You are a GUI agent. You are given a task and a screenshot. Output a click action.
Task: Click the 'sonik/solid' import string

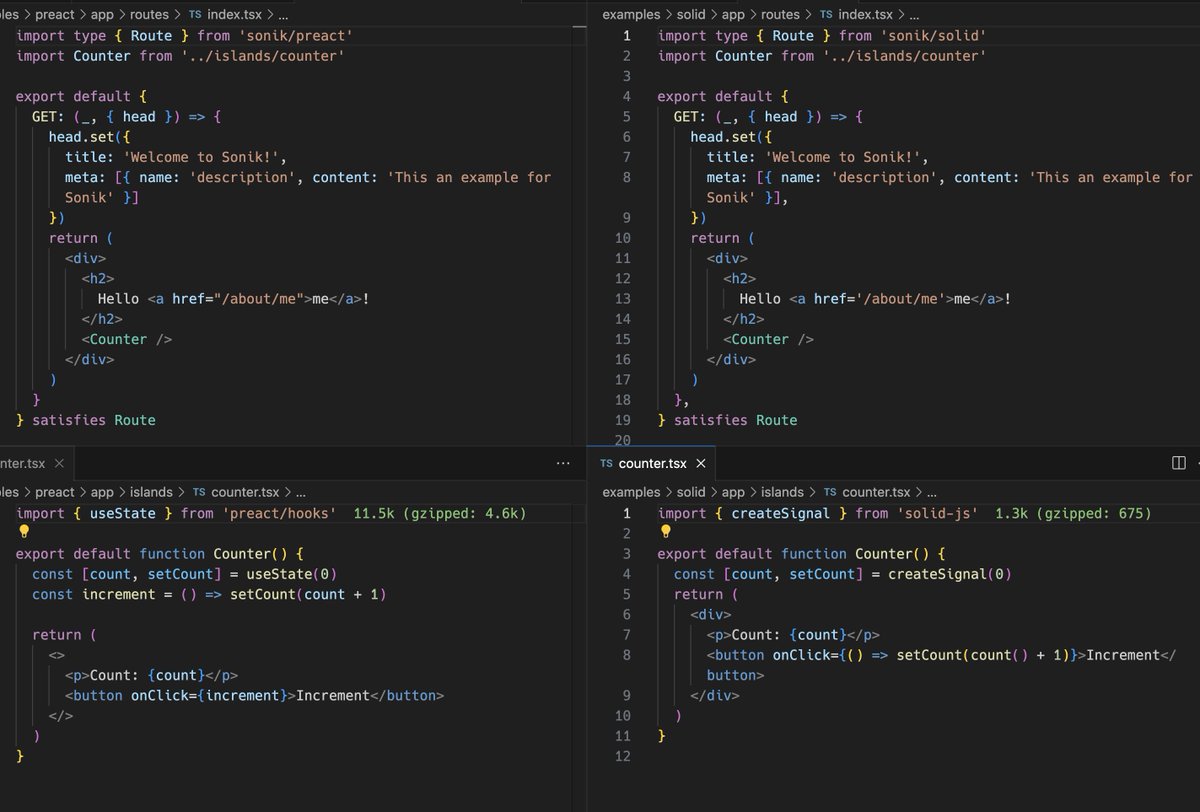click(x=933, y=36)
